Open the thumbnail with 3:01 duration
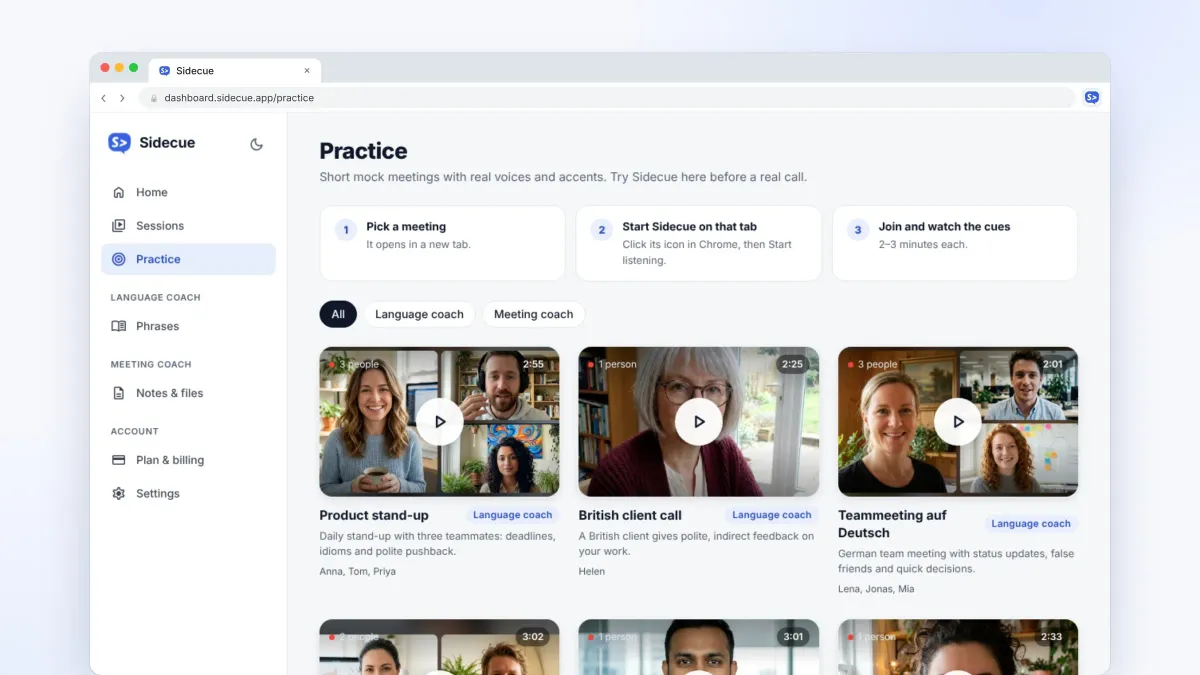 [x=699, y=647]
